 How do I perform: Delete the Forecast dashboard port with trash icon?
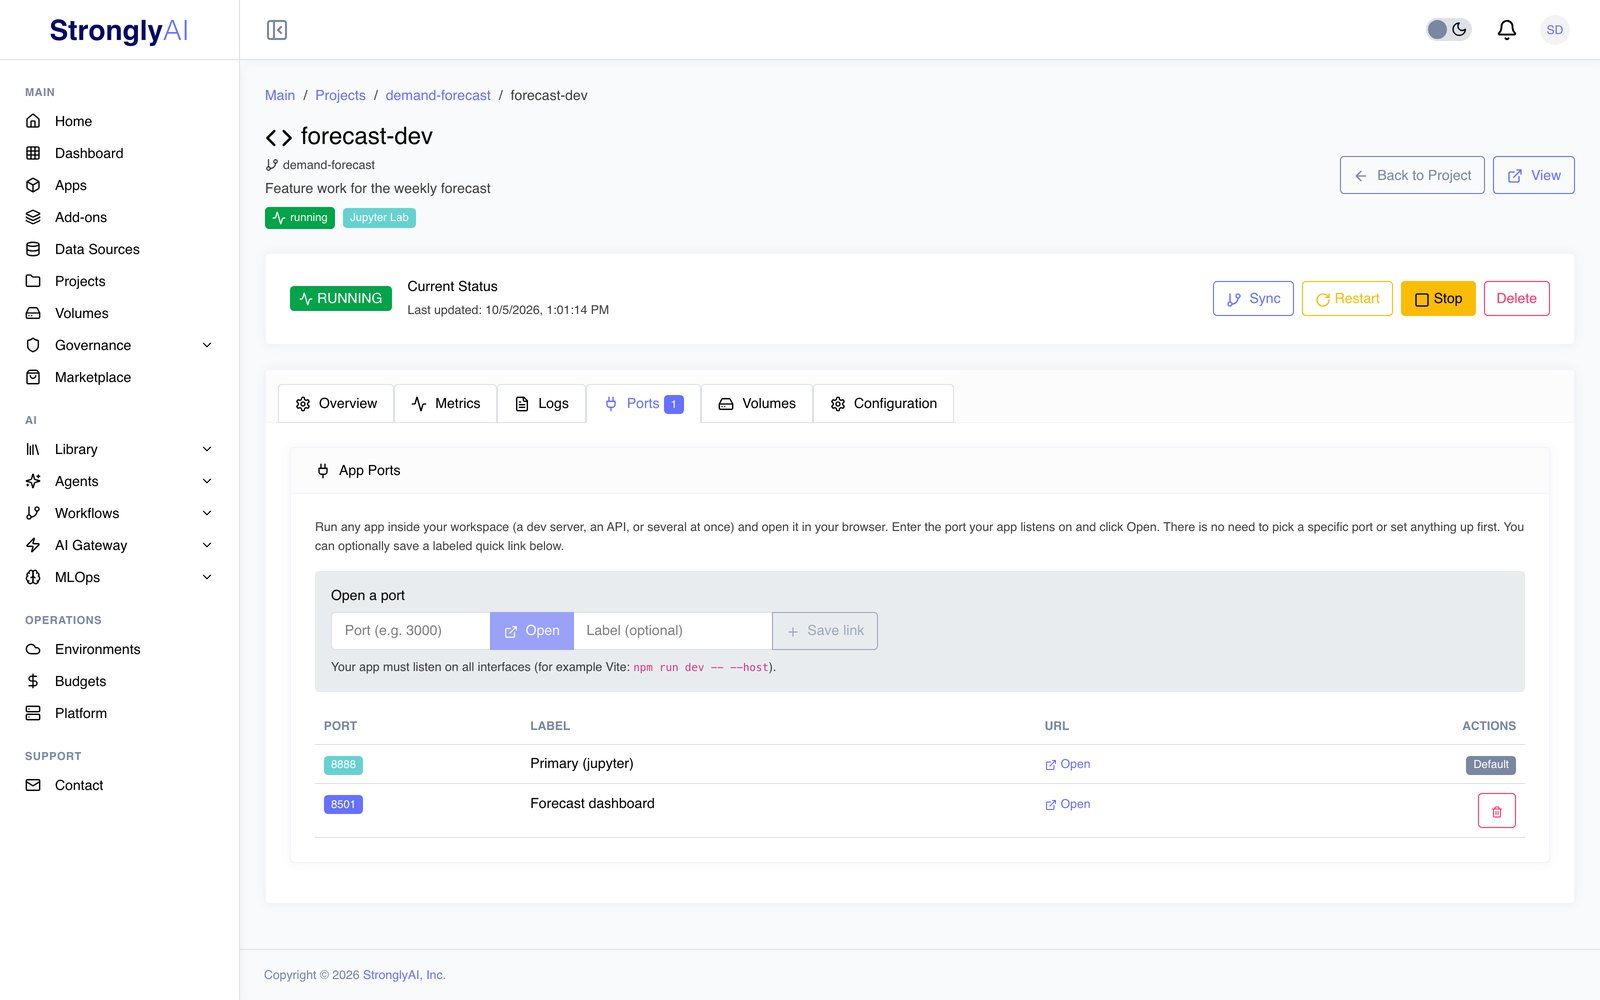pyautogui.click(x=1496, y=811)
